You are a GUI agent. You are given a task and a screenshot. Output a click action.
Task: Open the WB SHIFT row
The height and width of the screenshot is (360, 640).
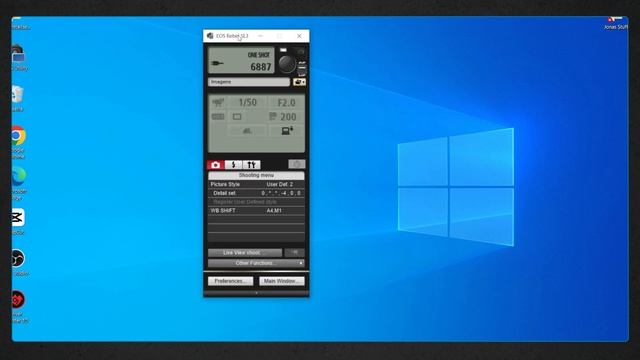(256, 211)
